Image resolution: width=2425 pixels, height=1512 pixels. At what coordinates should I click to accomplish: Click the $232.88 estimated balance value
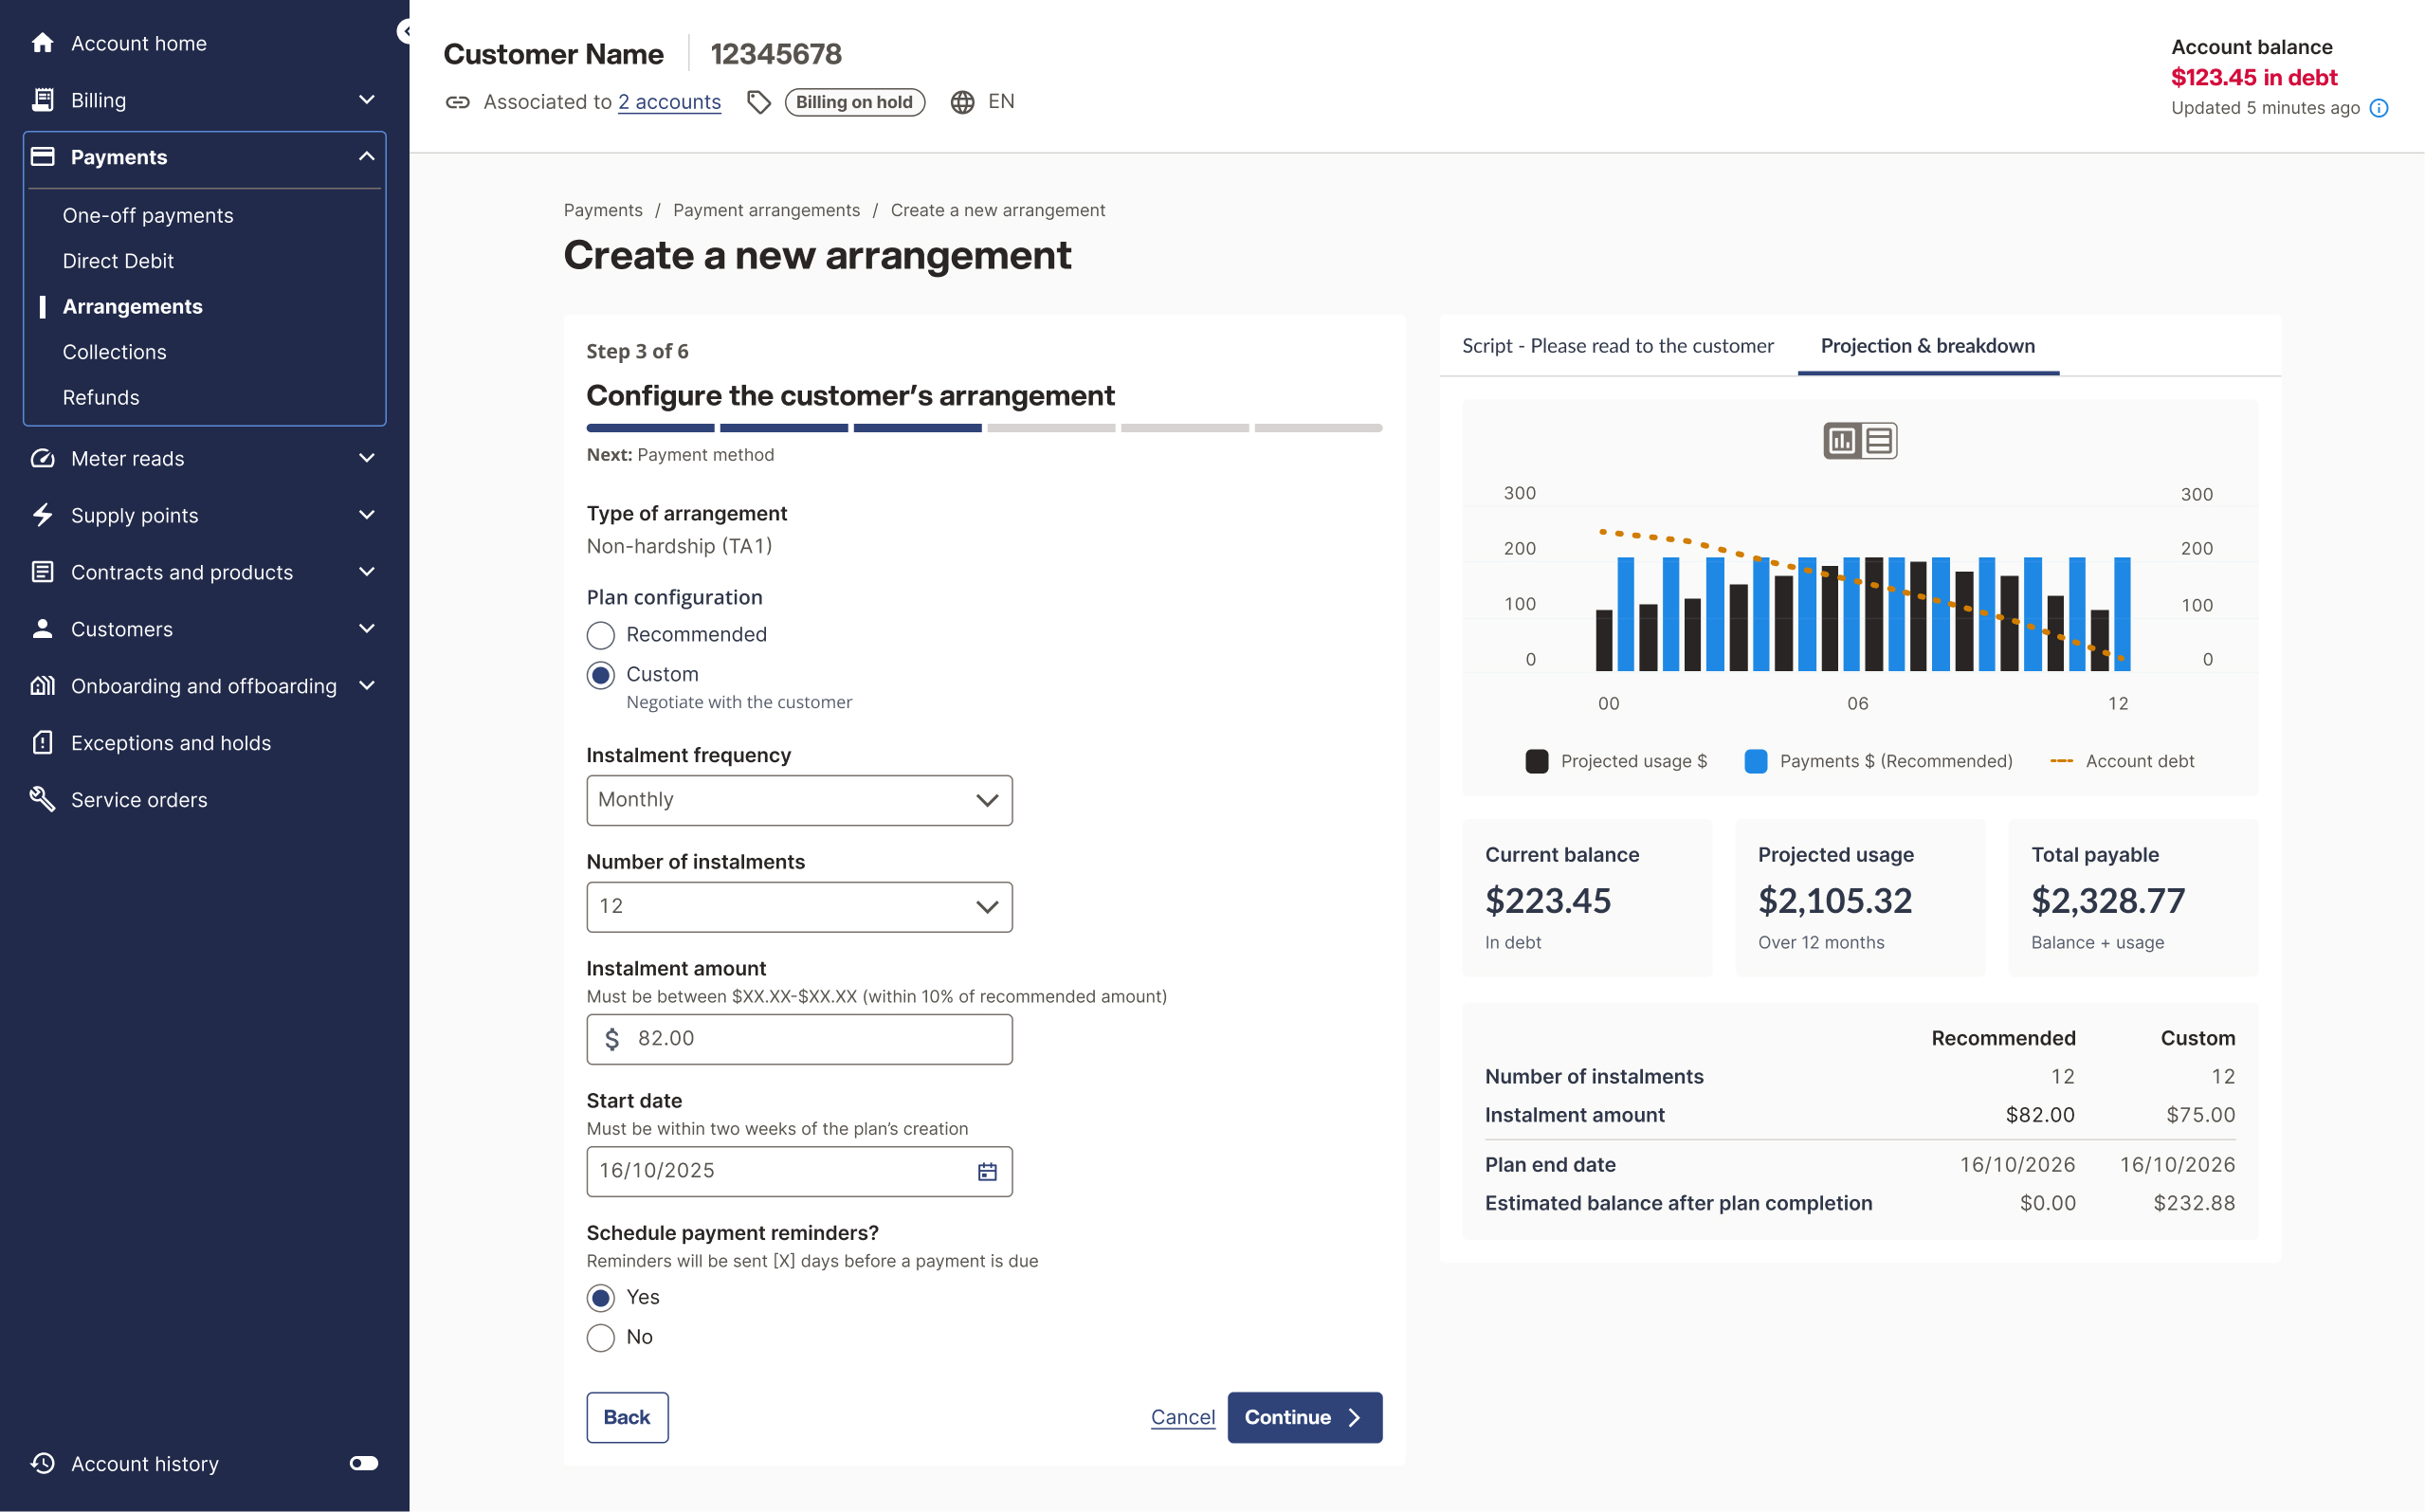(2194, 1203)
